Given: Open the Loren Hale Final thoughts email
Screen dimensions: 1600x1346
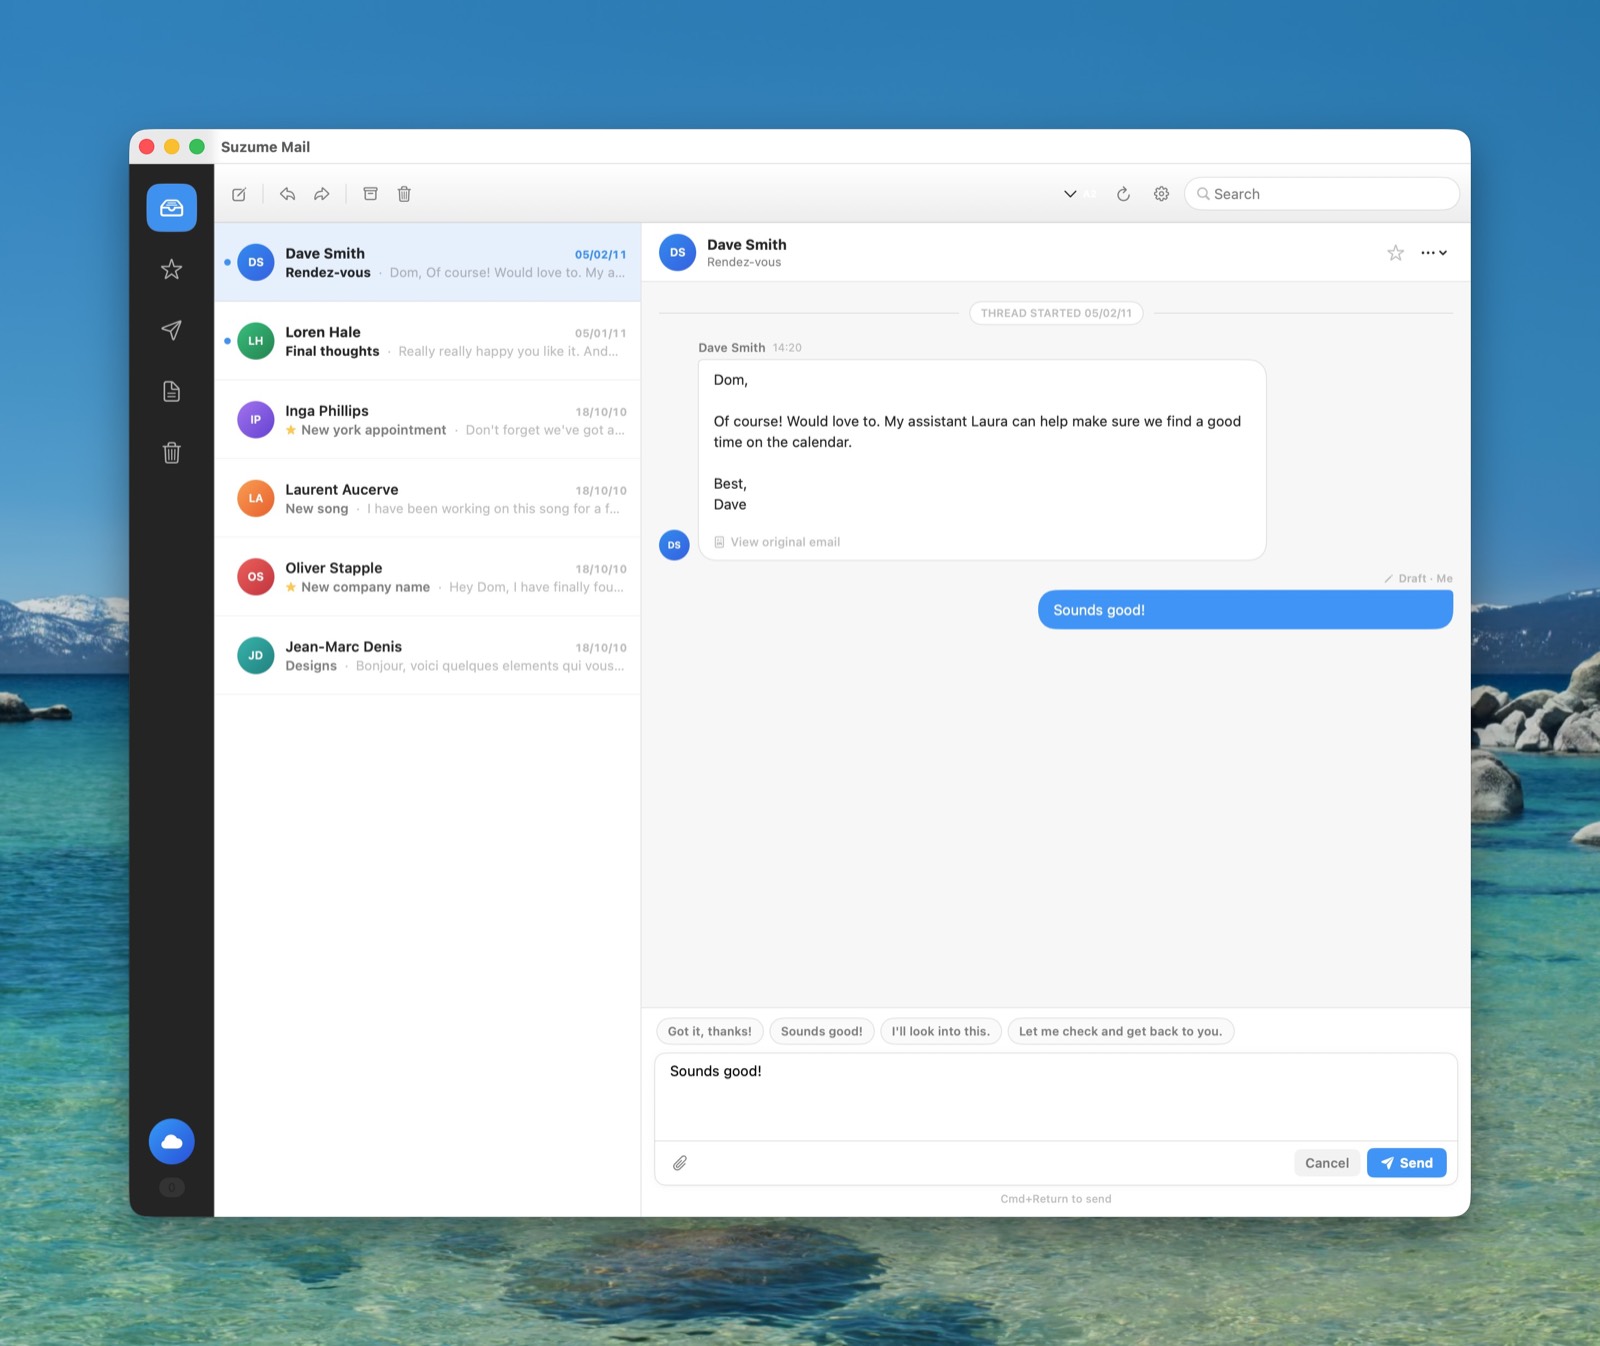Looking at the screenshot, I should point(428,341).
